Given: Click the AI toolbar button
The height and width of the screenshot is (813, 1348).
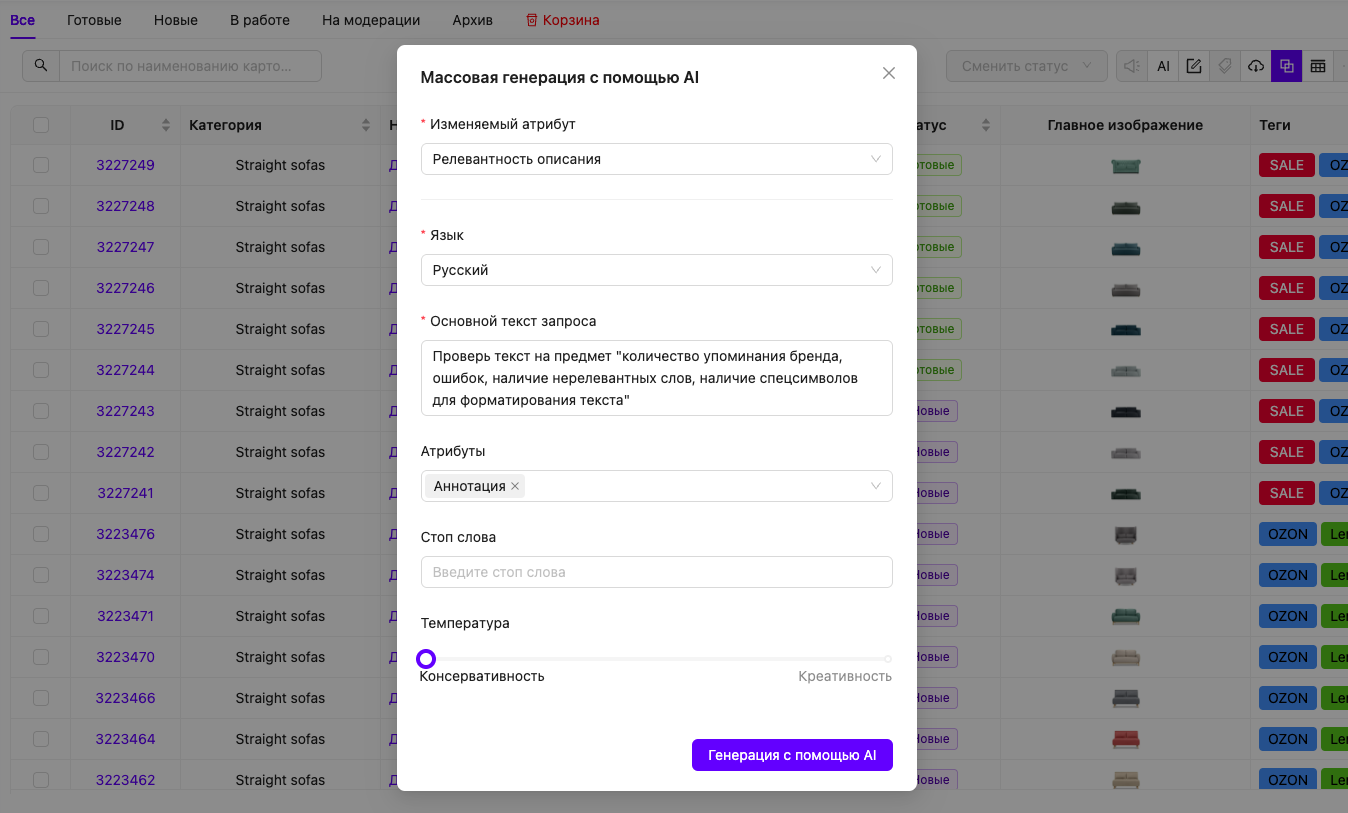Looking at the screenshot, I should [1163, 66].
